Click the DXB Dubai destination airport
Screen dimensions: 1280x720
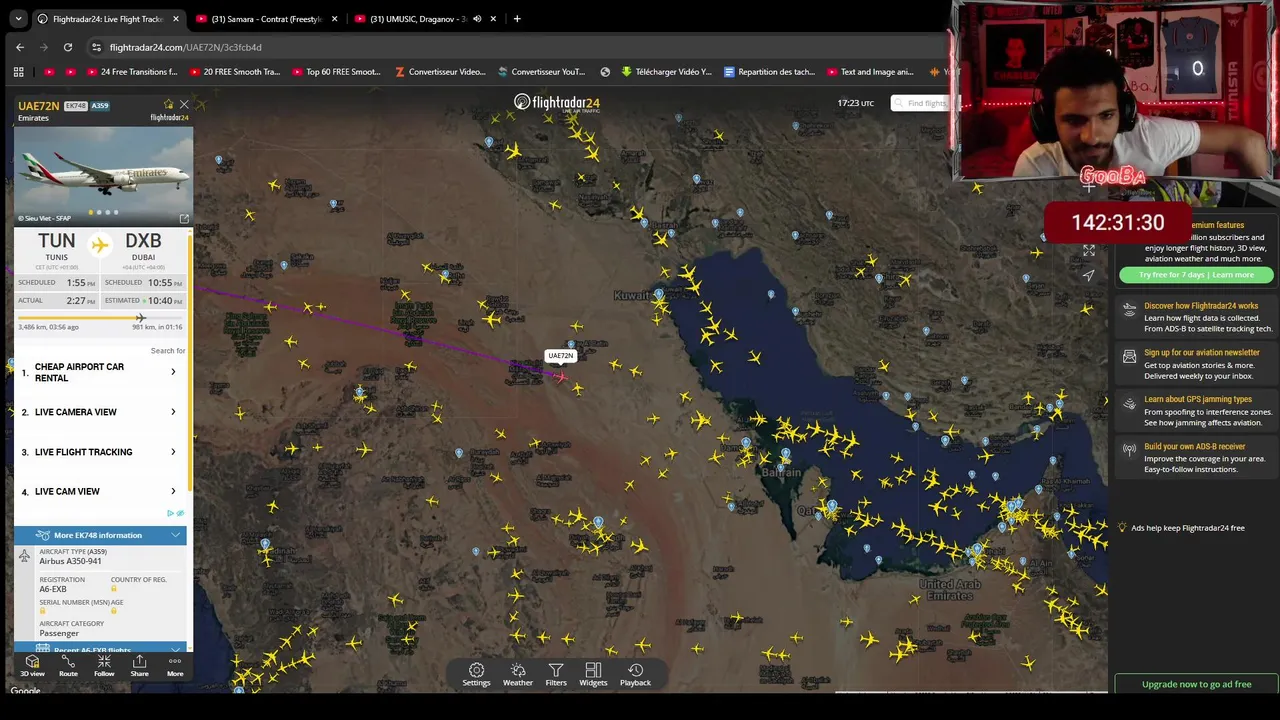(143, 246)
